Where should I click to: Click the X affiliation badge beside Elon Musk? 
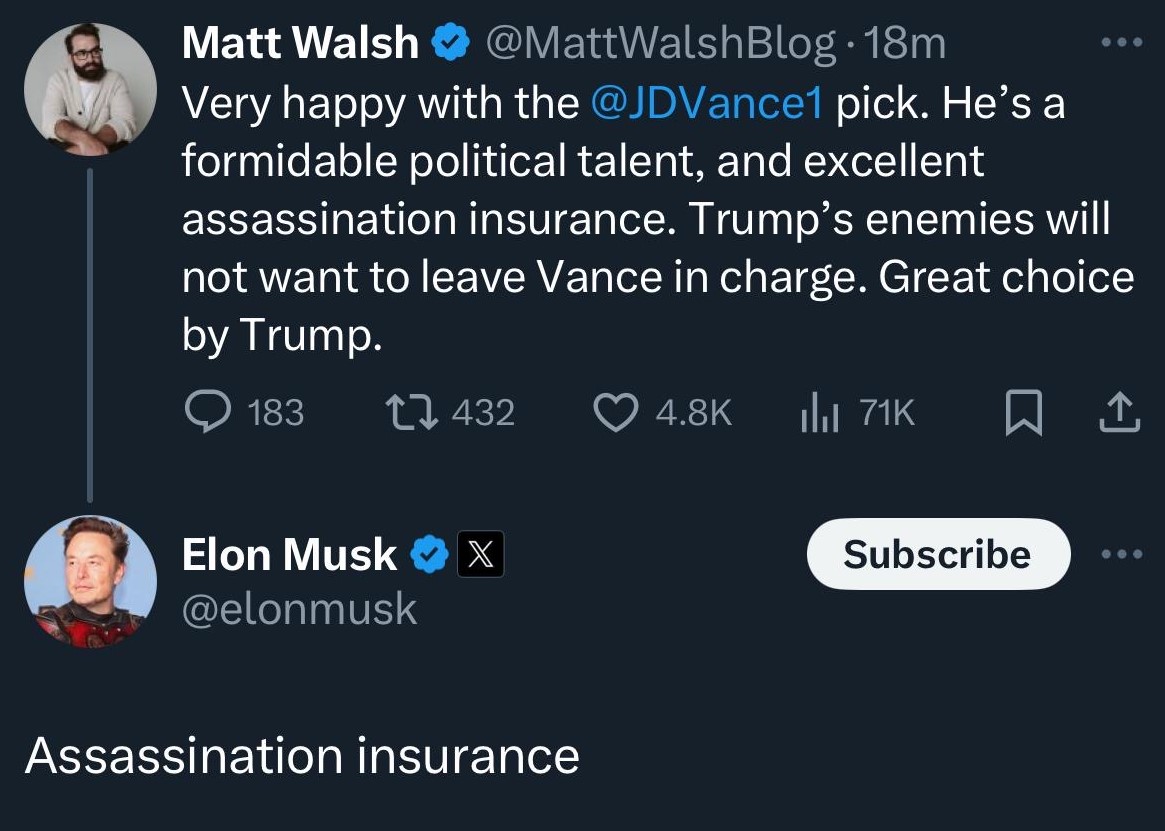(481, 555)
